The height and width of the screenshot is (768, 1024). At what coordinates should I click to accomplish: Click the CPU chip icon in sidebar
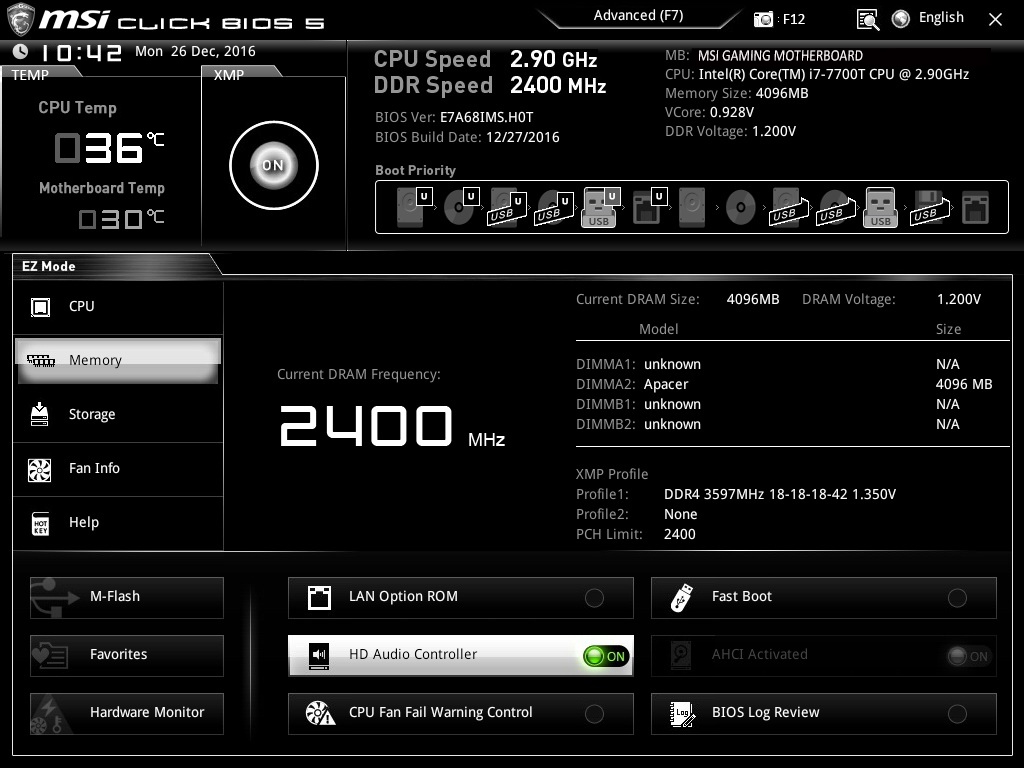41,307
